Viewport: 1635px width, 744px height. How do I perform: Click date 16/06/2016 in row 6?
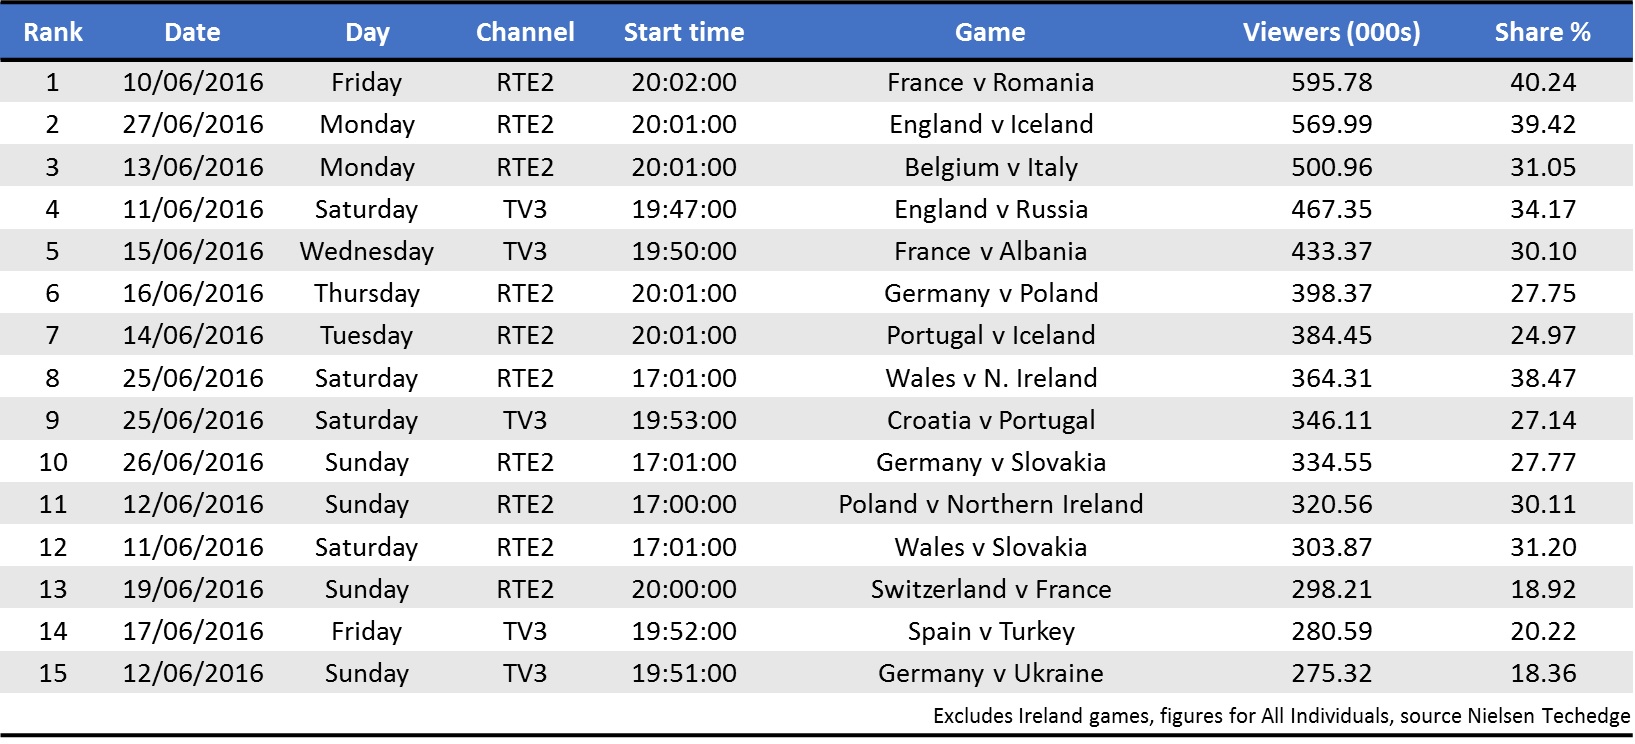pyautogui.click(x=193, y=293)
